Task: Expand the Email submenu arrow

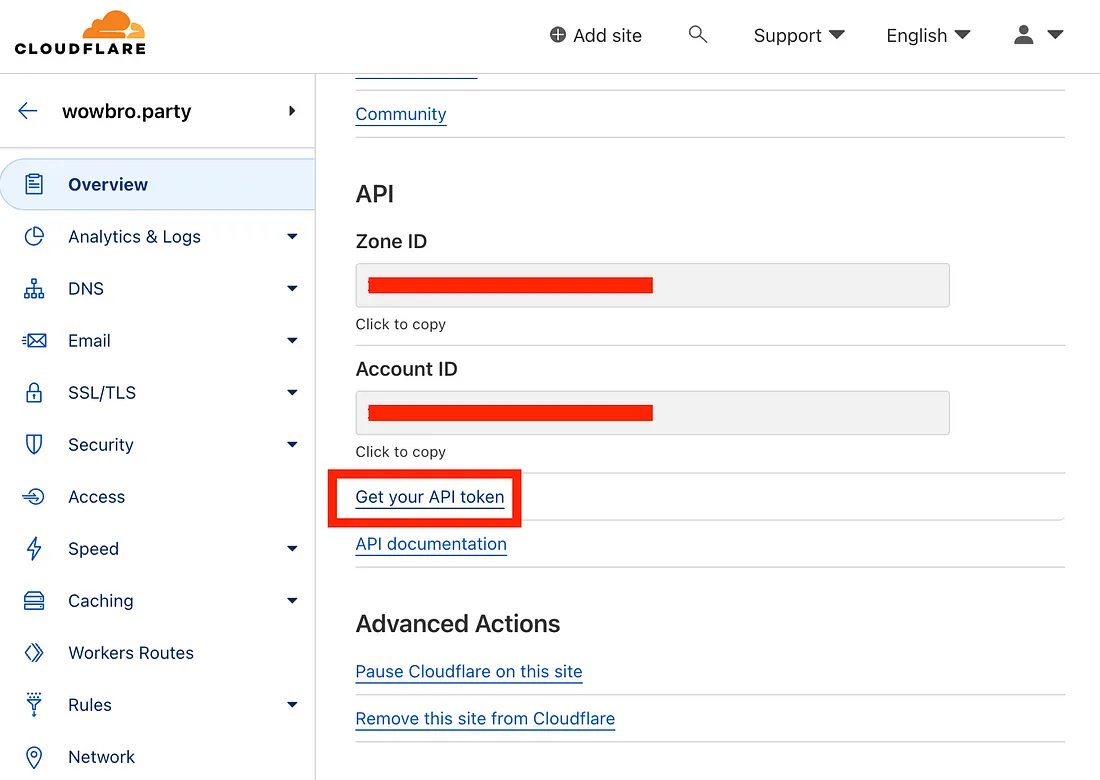Action: click(x=293, y=340)
